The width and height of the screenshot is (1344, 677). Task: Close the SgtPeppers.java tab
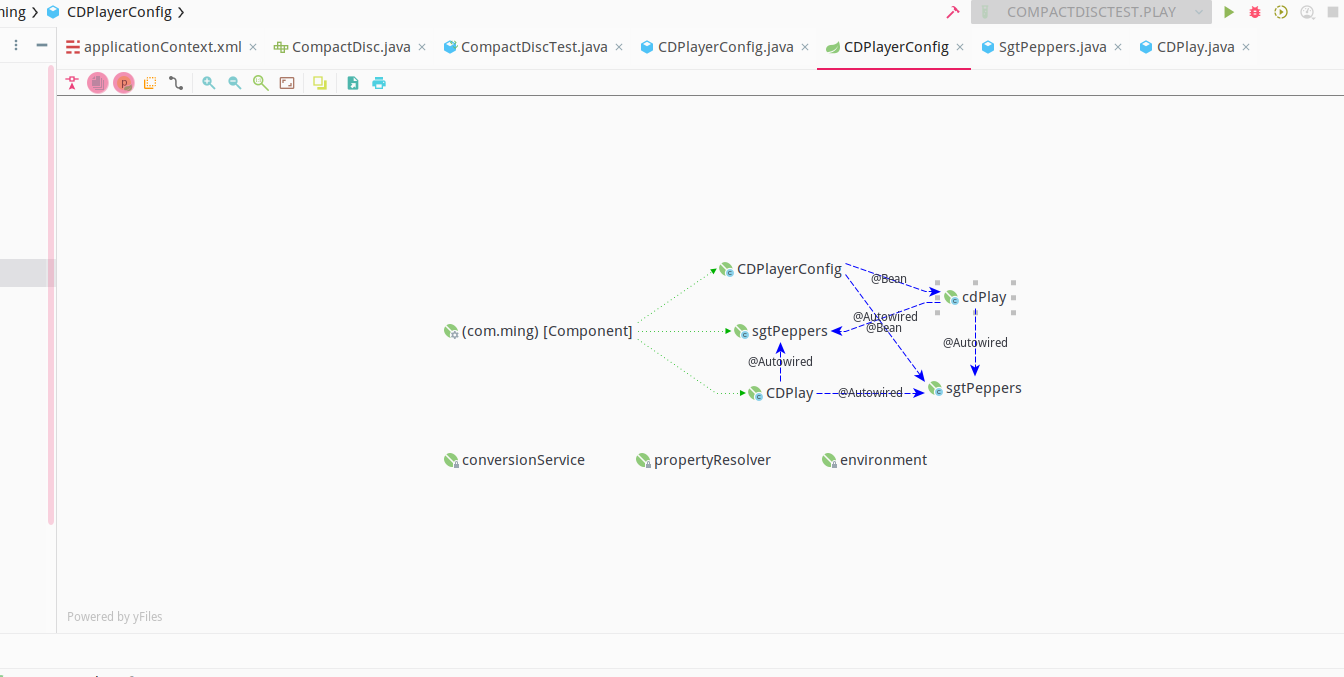click(x=1118, y=47)
